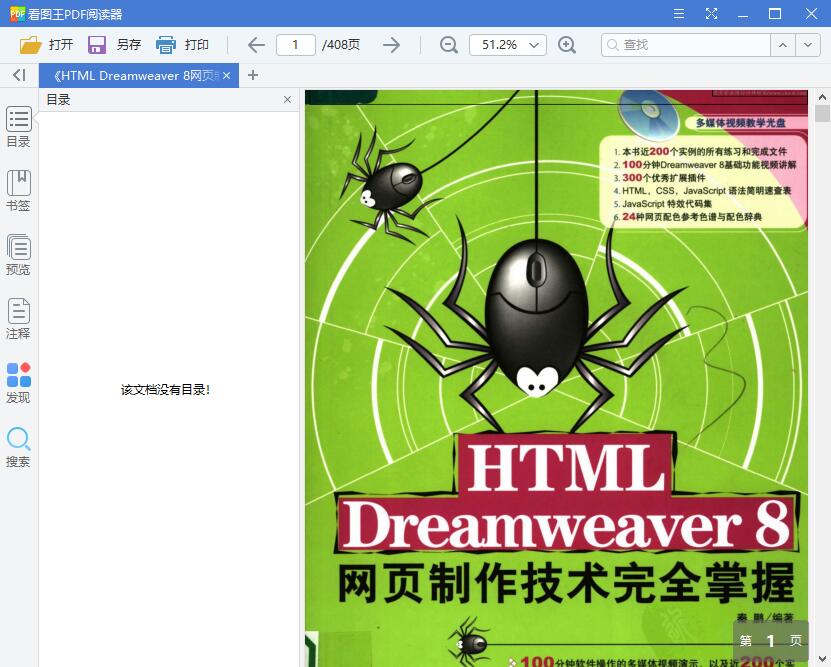This screenshot has width=831, height=667.
Task: Zoom in with the plus magnifier
Action: point(567,45)
